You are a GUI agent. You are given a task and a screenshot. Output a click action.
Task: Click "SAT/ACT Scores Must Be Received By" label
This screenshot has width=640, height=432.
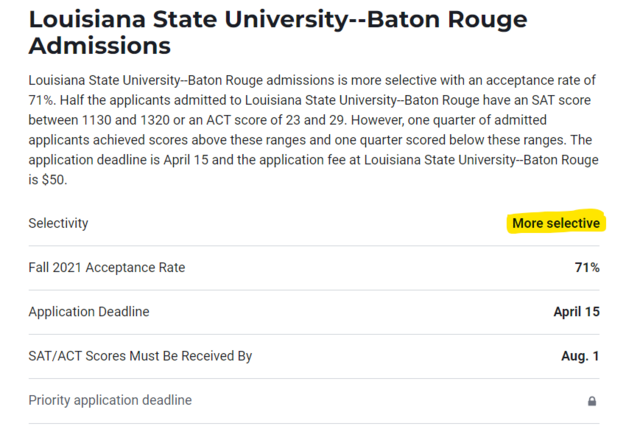140,356
